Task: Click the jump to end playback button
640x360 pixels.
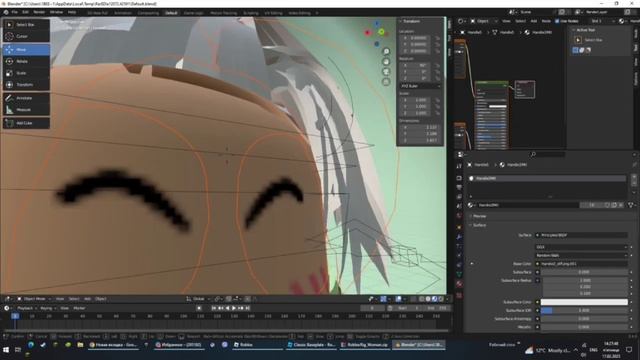Action: point(247,308)
